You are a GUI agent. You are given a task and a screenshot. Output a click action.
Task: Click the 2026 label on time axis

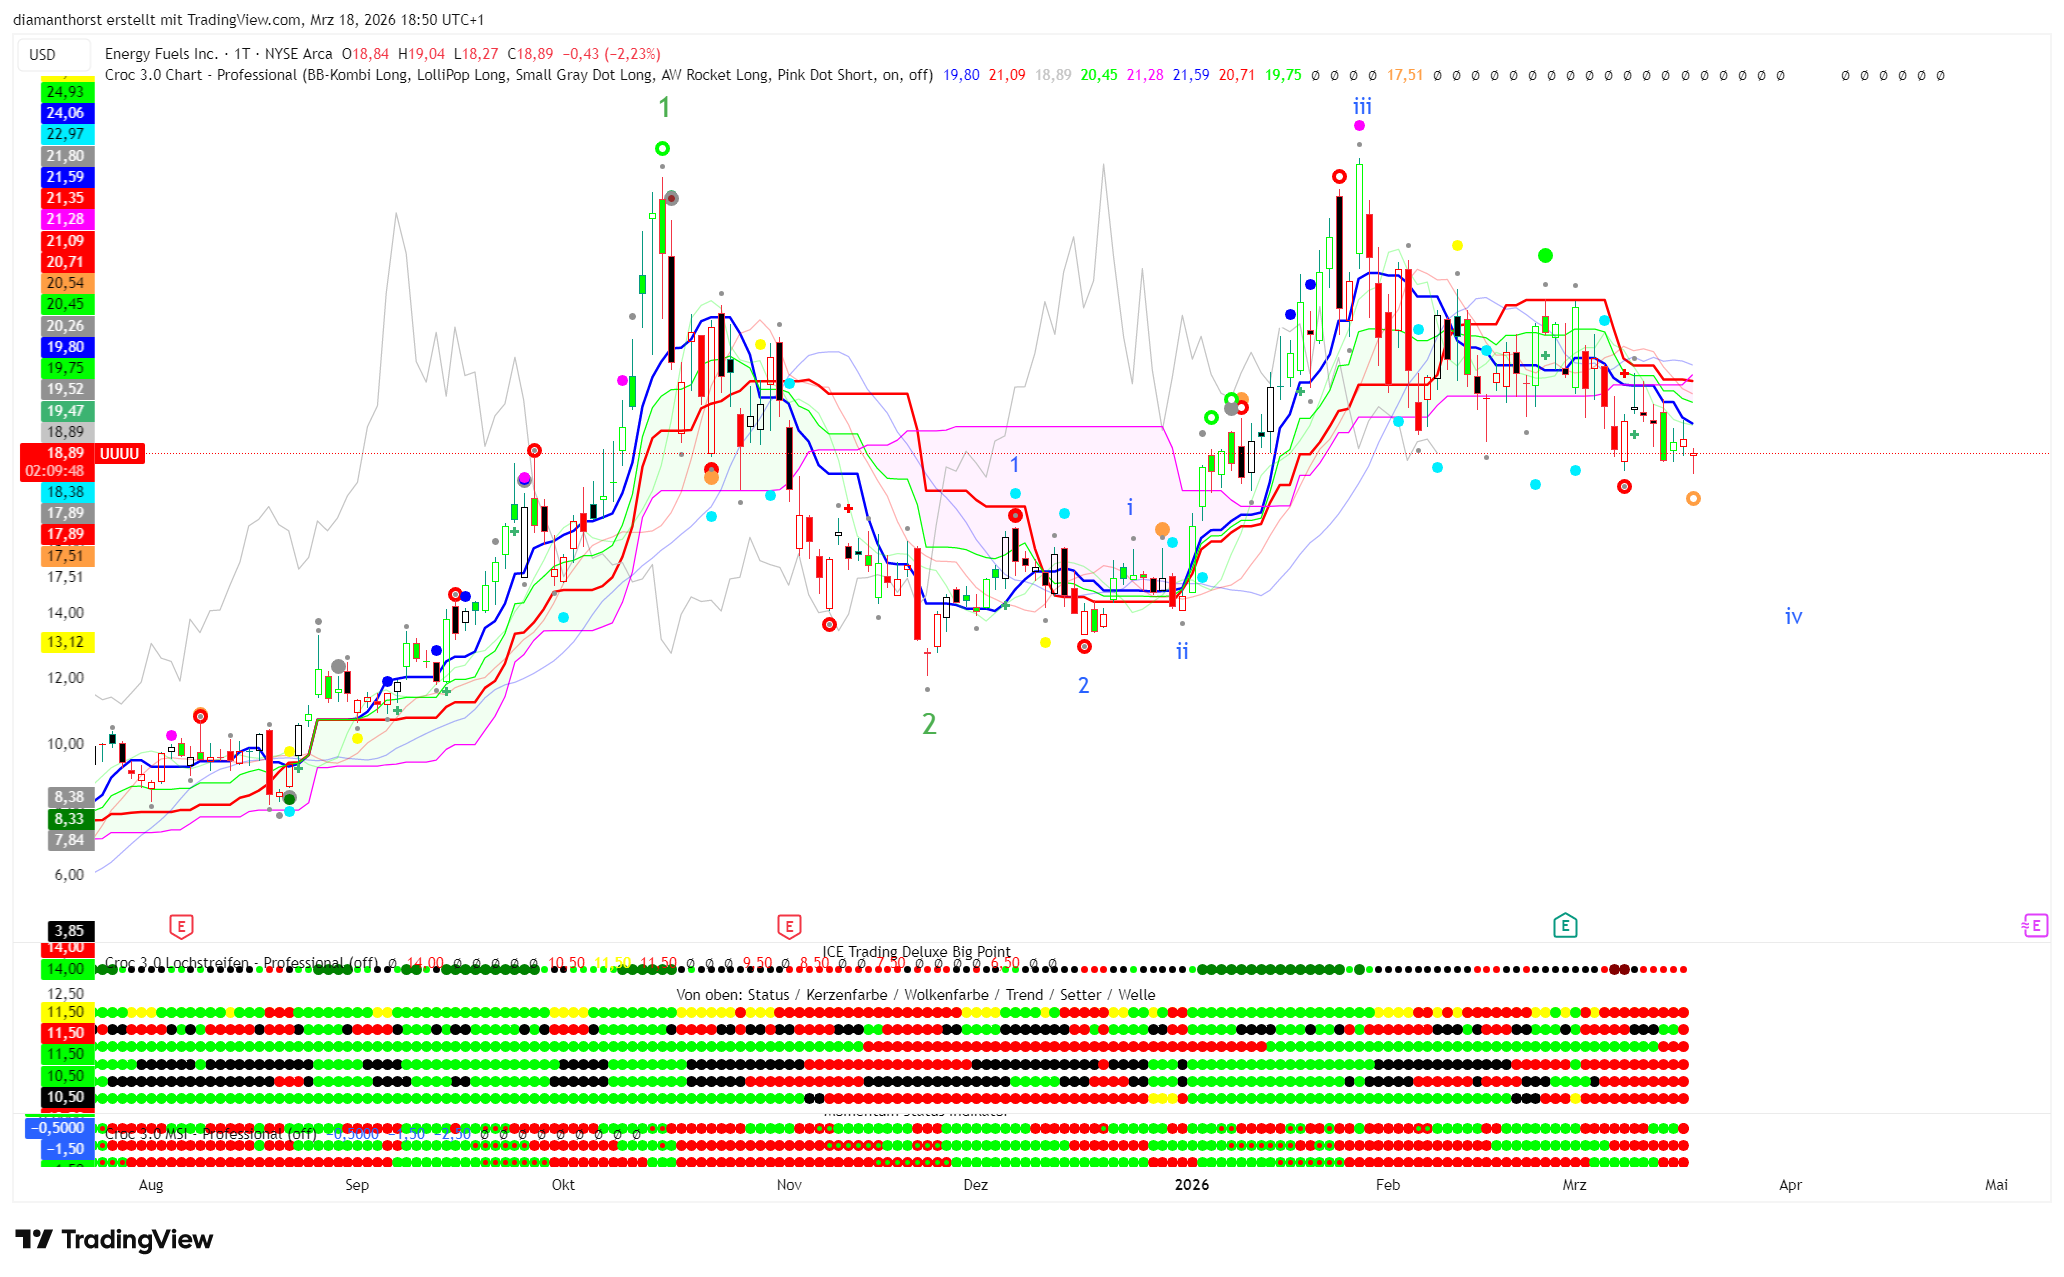click(x=1191, y=1185)
